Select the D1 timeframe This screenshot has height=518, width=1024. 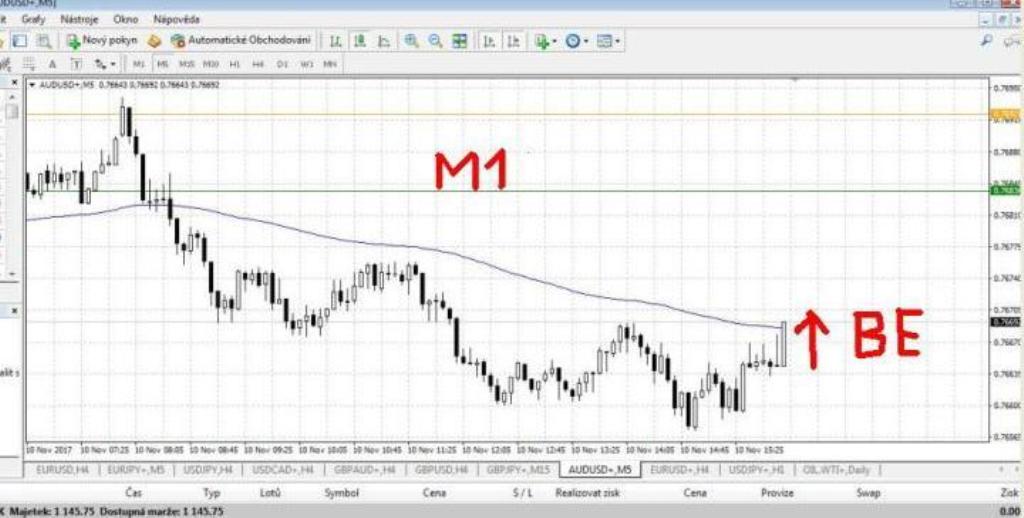(282, 64)
